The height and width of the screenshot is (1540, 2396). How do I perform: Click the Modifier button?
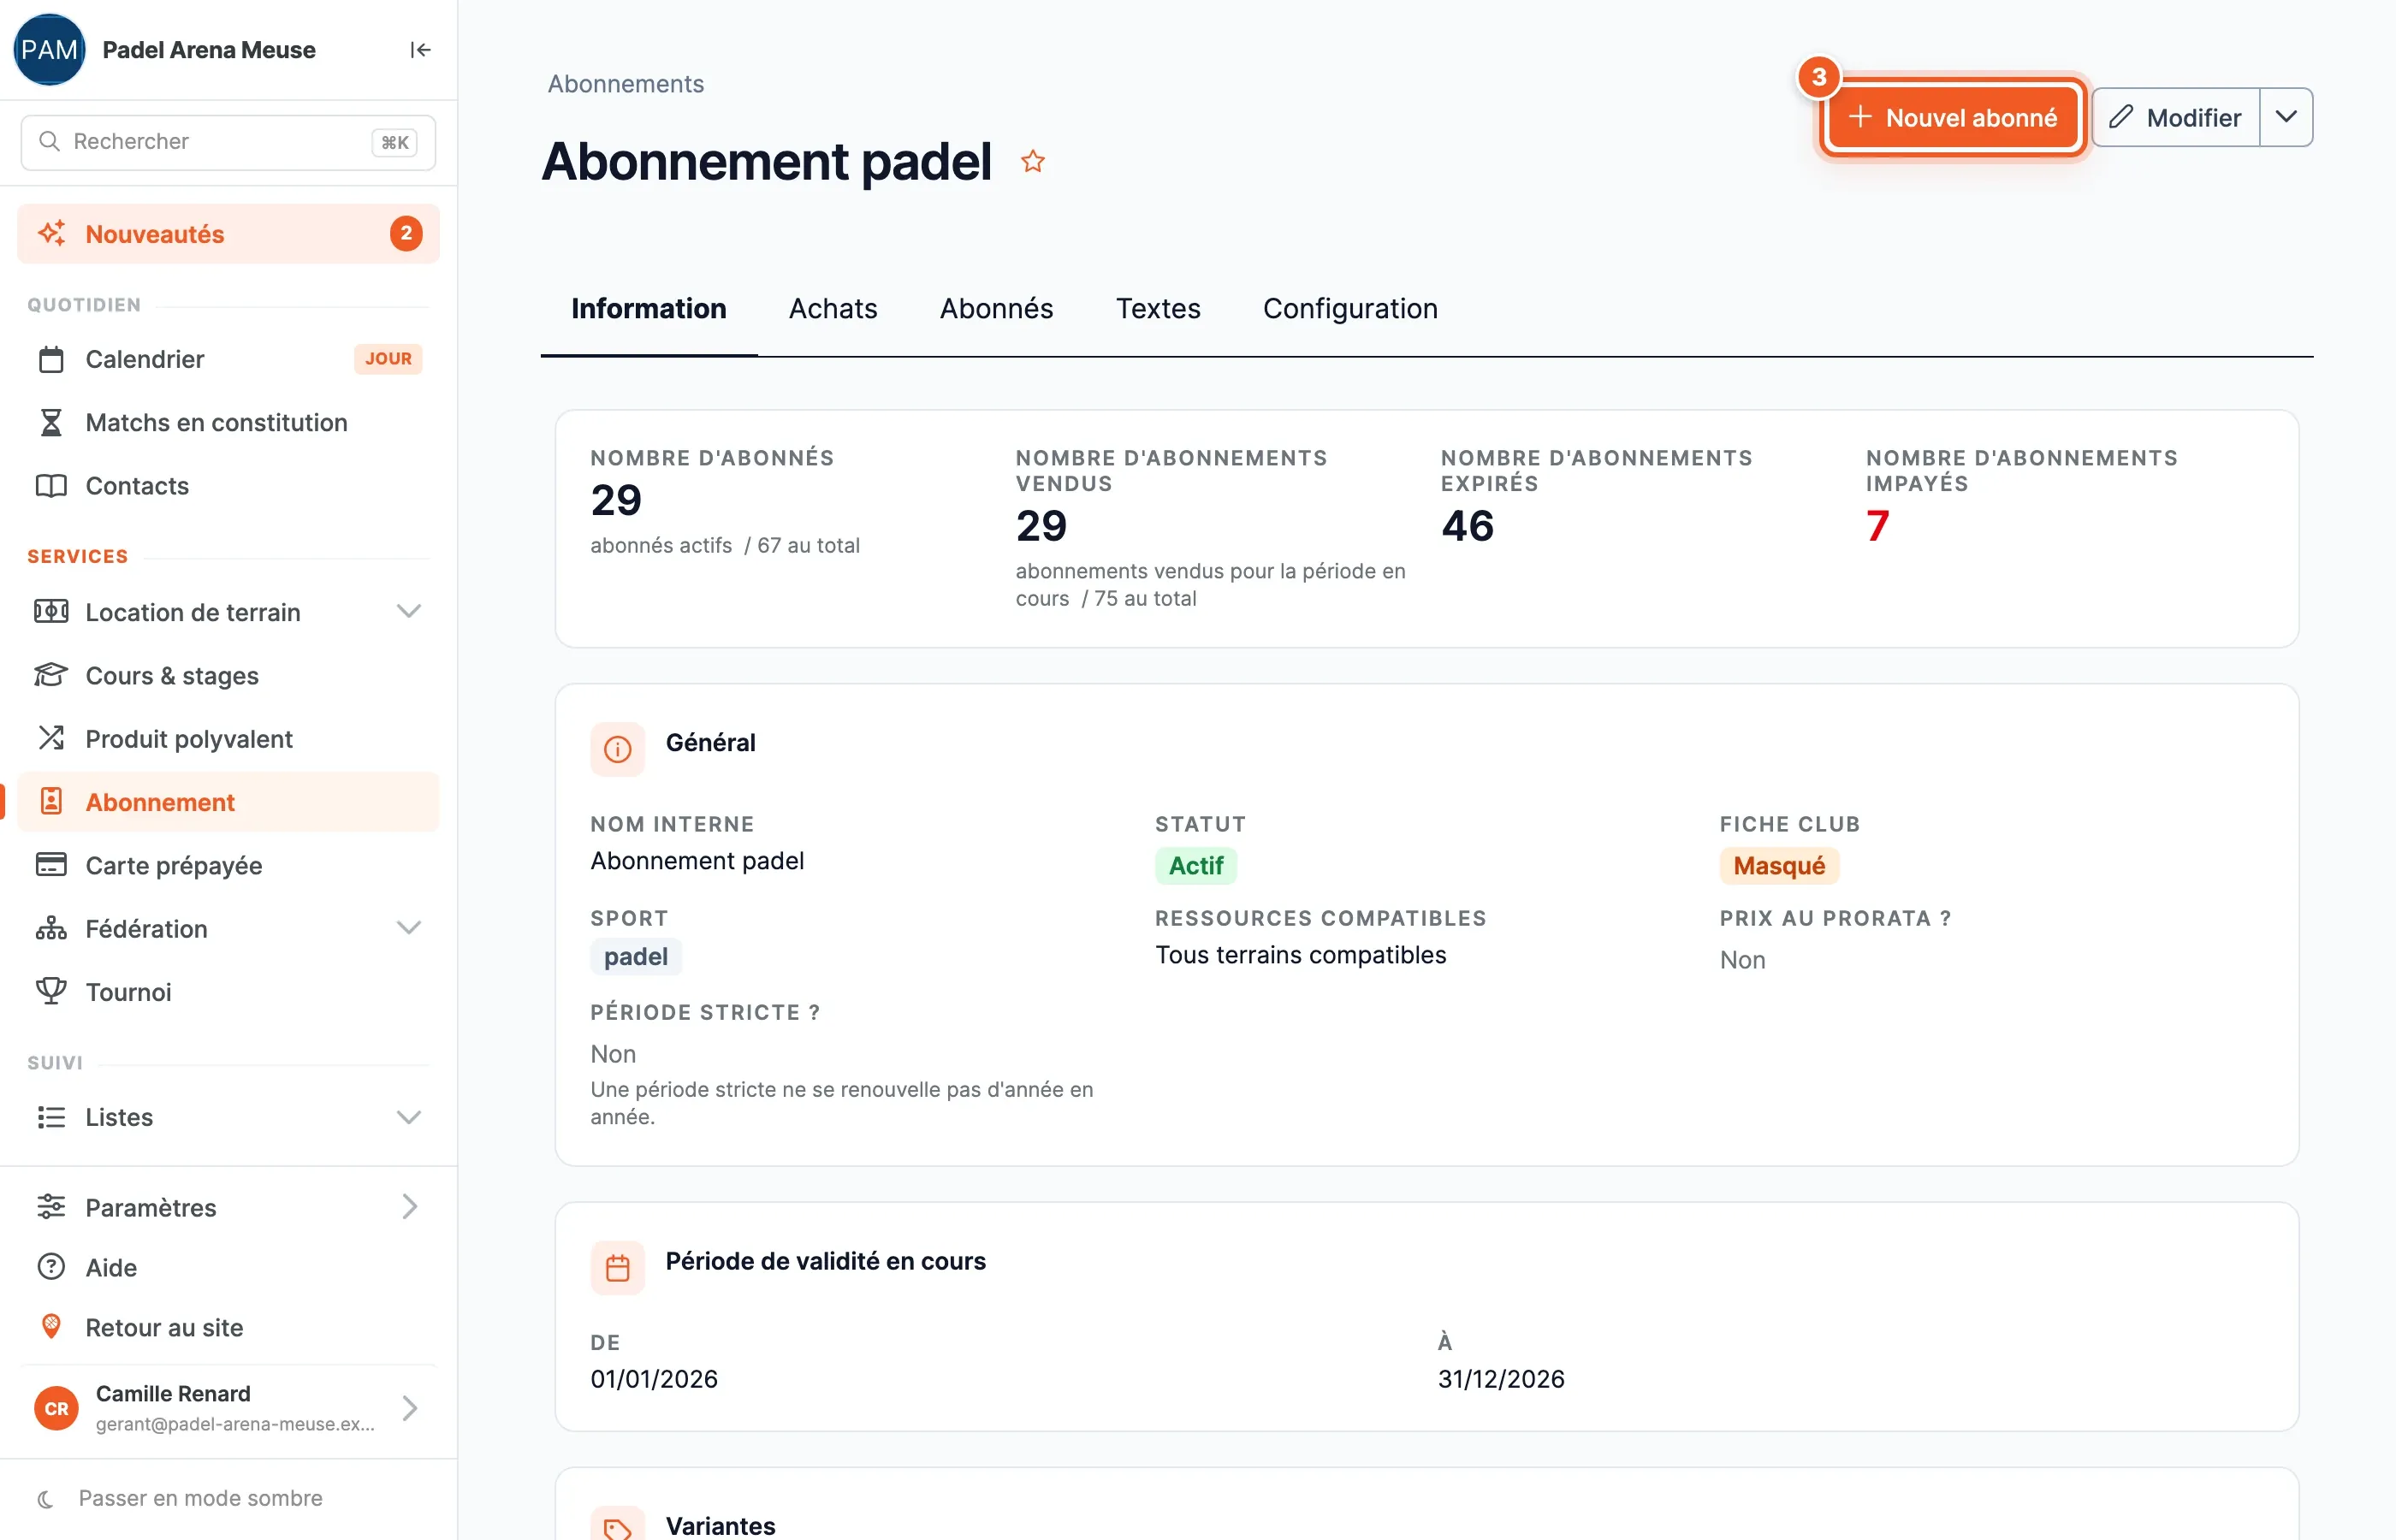click(x=2175, y=117)
